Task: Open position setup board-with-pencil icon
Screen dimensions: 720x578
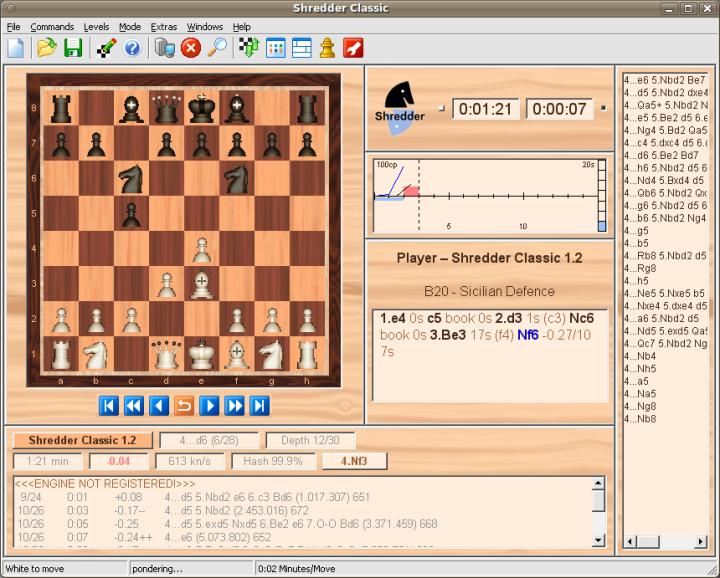Action: pos(106,47)
